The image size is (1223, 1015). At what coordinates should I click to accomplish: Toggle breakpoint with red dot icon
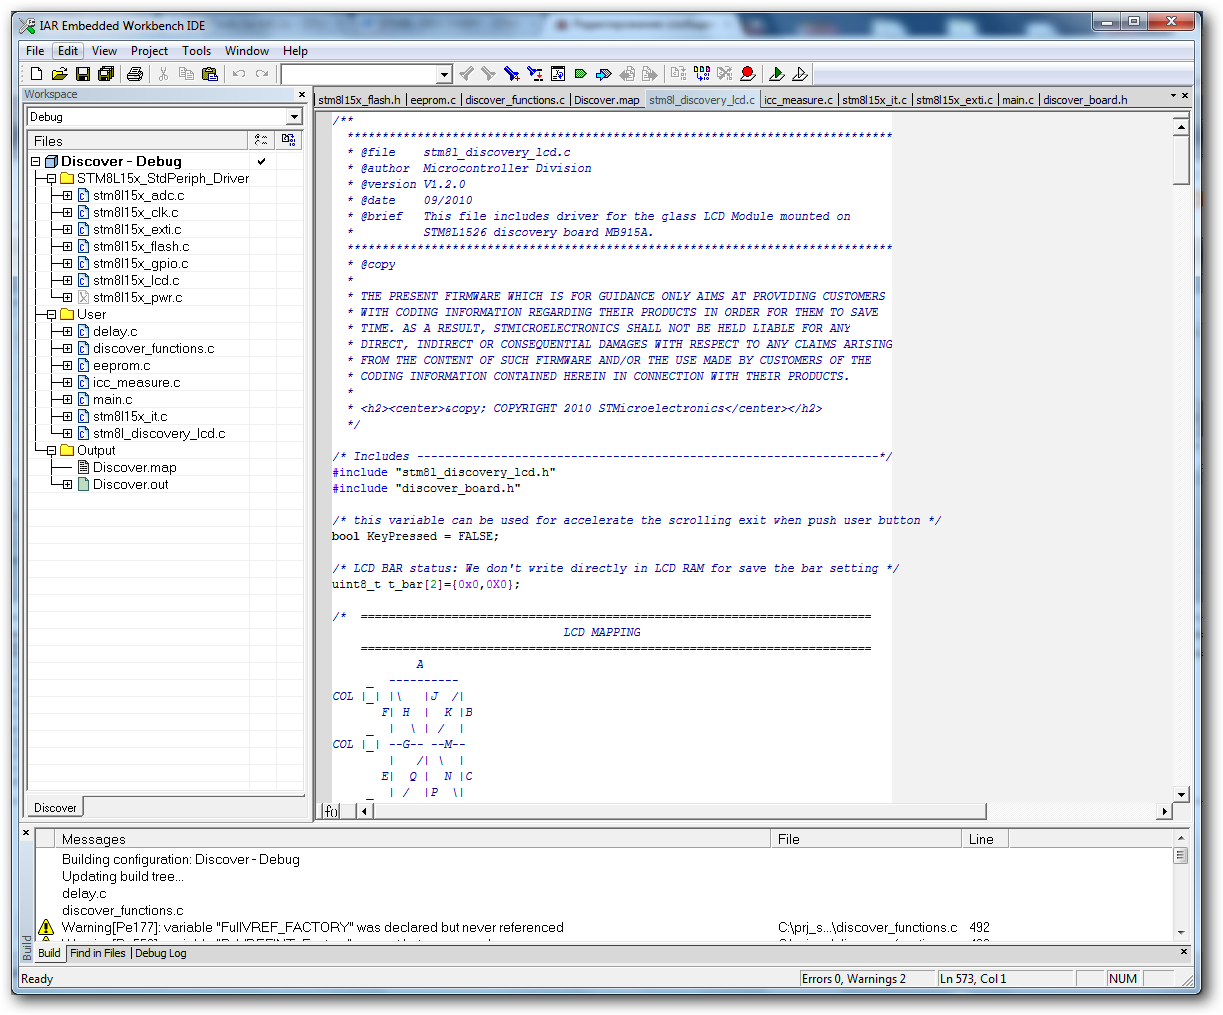point(747,74)
